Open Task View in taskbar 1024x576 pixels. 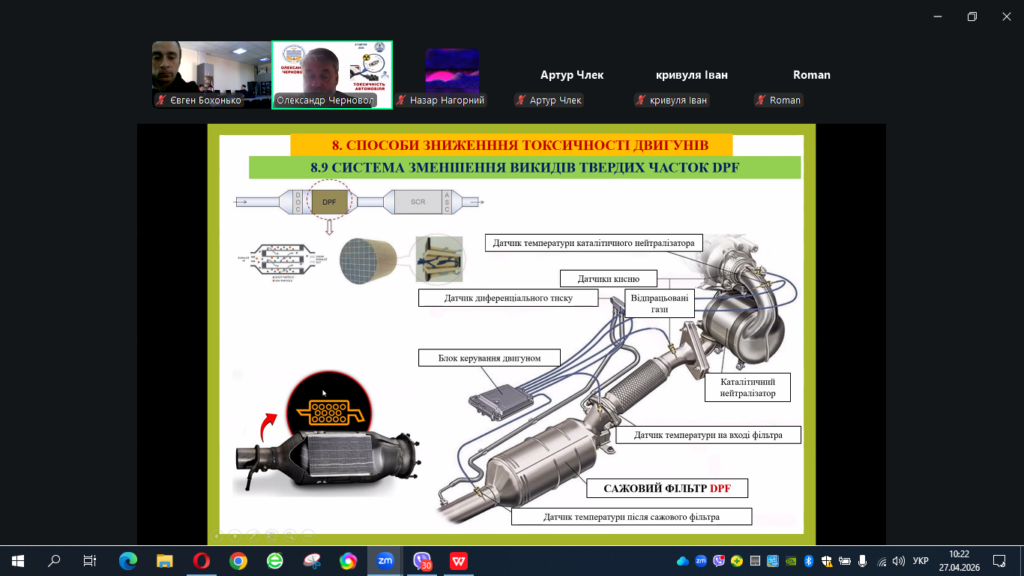(x=89, y=561)
